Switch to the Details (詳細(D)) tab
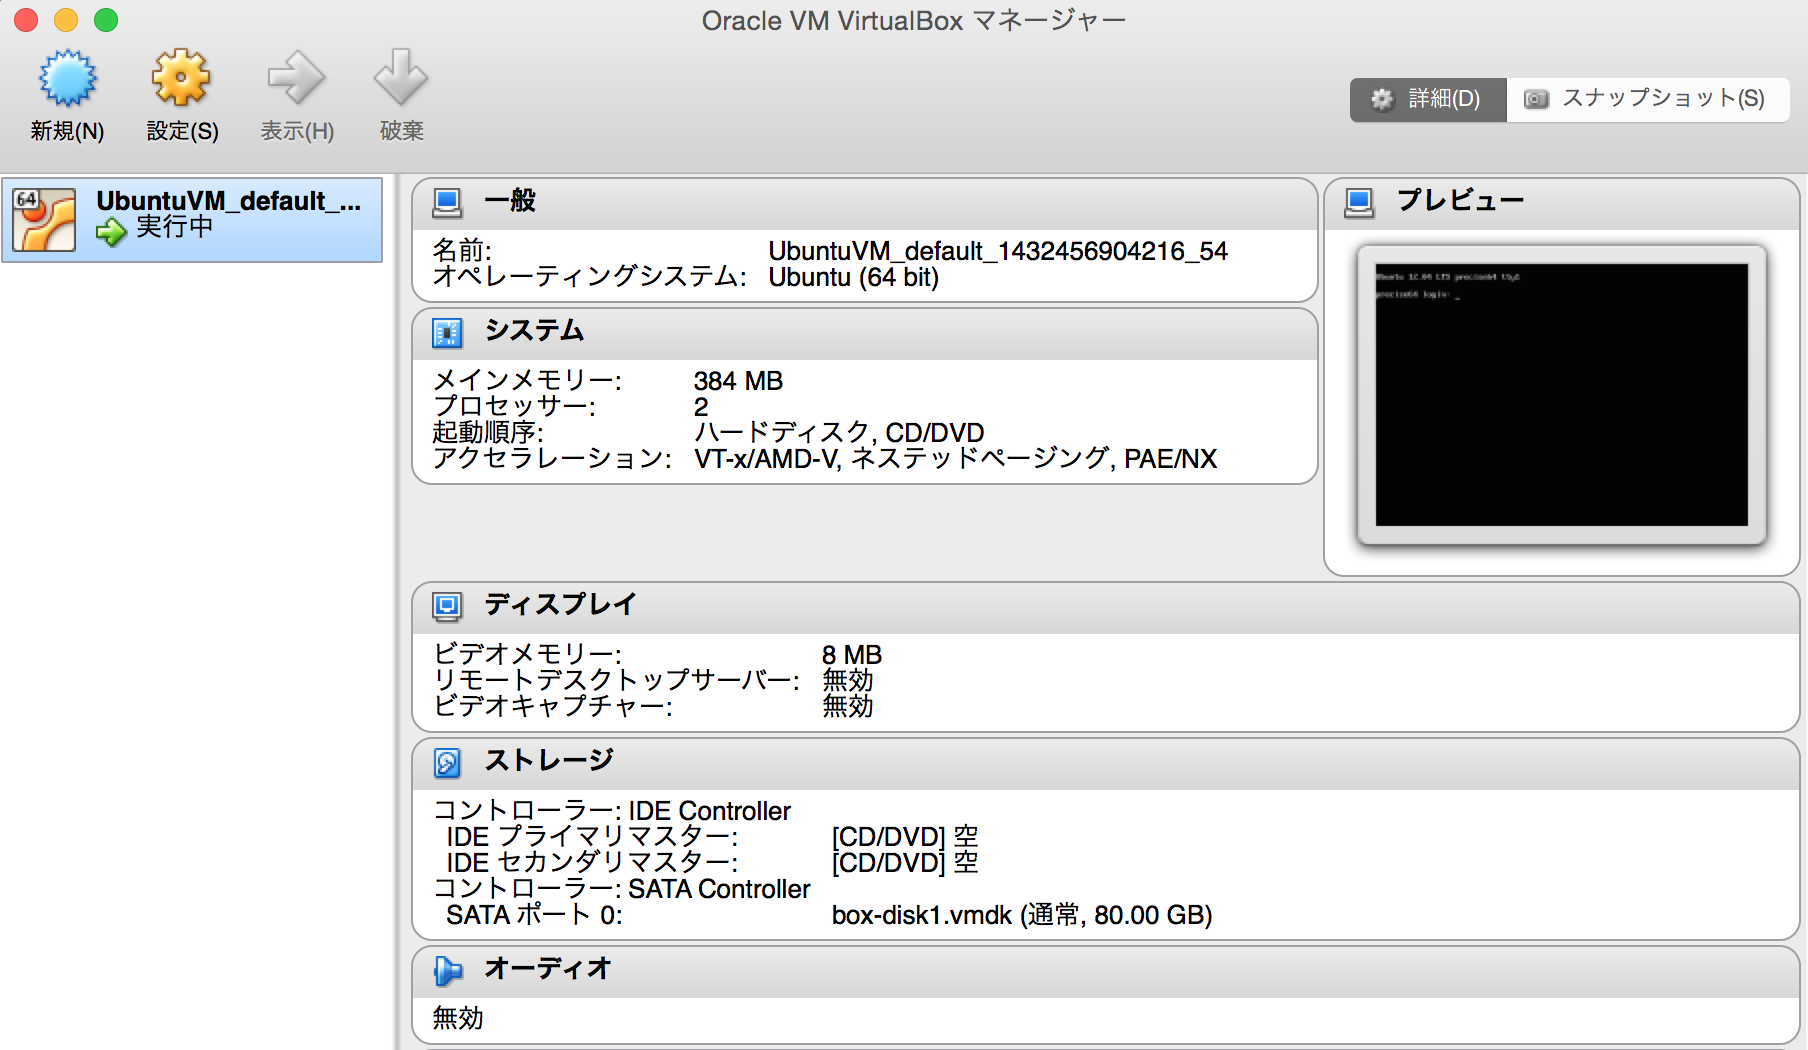 (1428, 99)
